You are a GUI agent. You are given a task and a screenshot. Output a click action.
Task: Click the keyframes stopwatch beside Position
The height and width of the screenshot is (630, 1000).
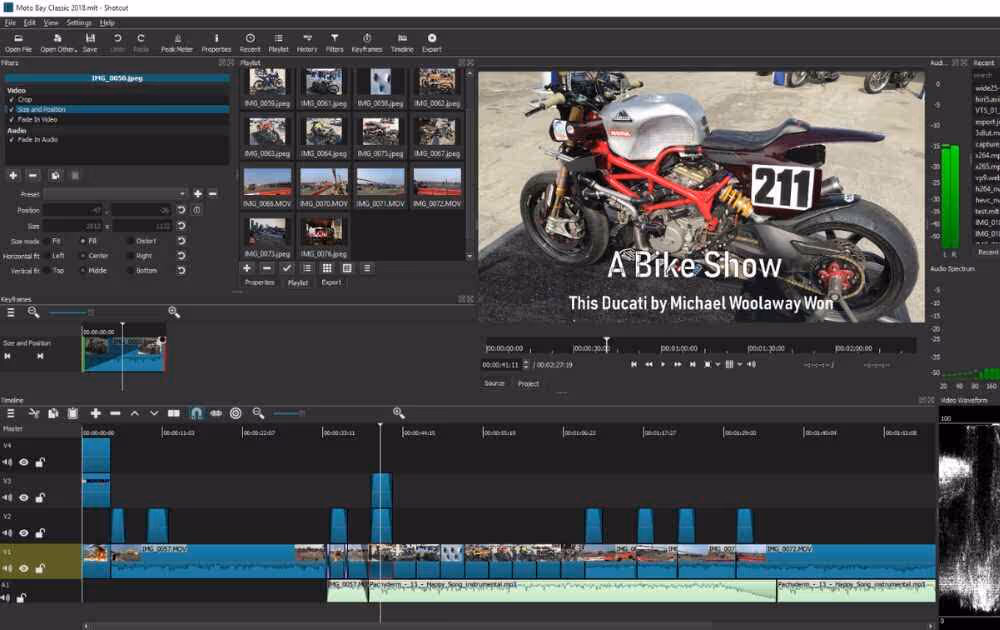196,210
